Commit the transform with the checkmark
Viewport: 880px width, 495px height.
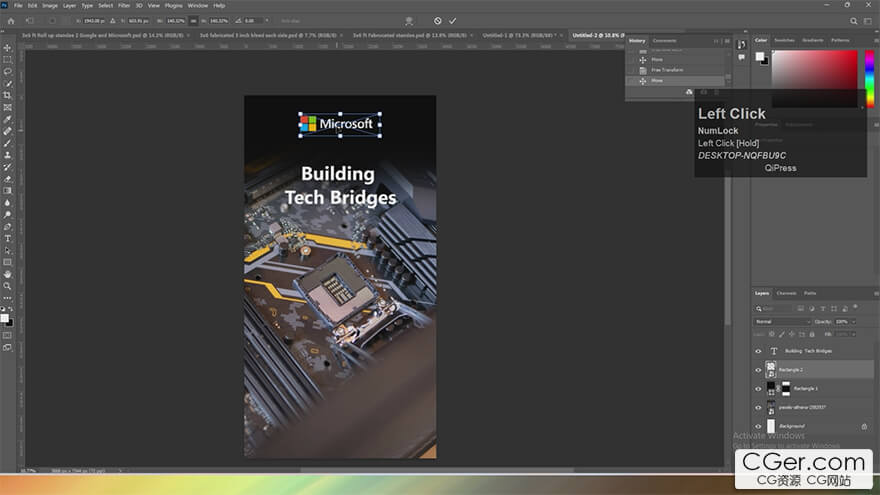pos(452,21)
